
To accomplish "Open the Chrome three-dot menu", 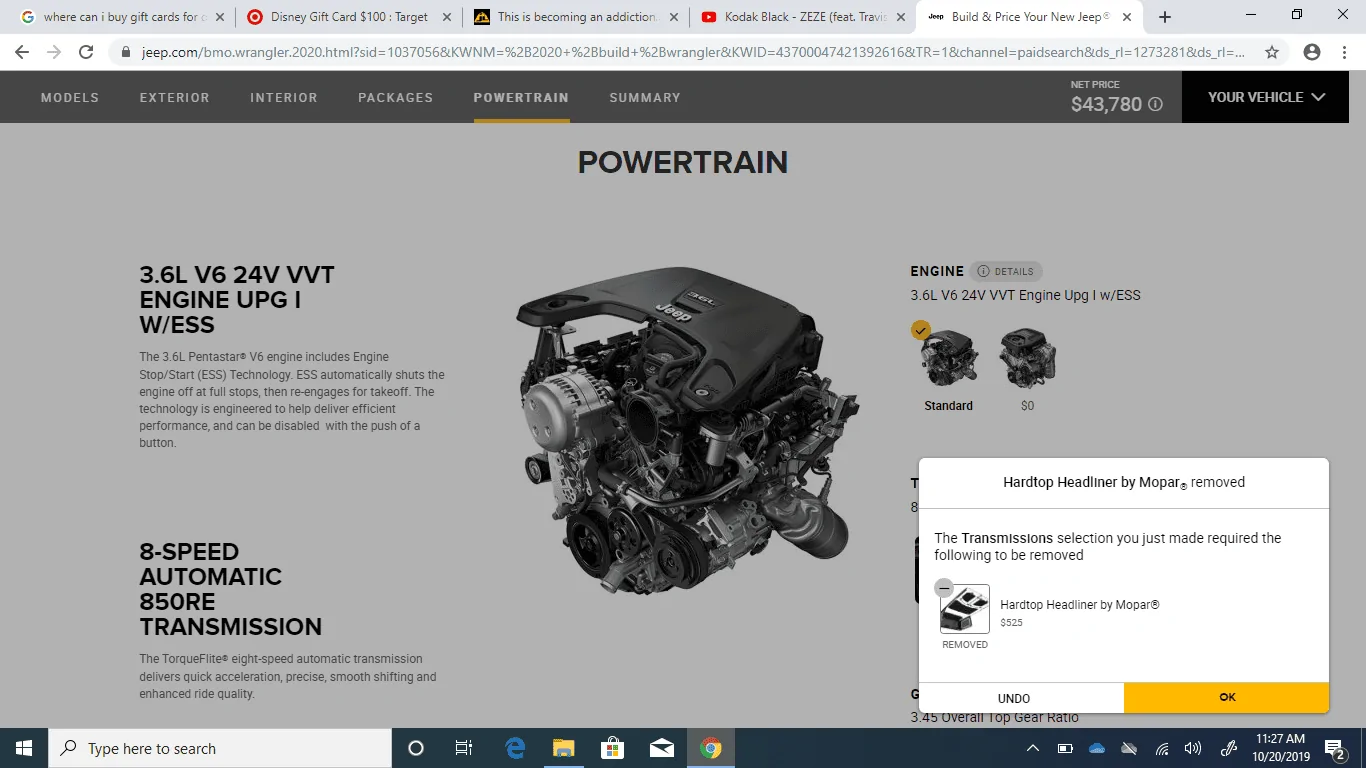I will (1344, 53).
